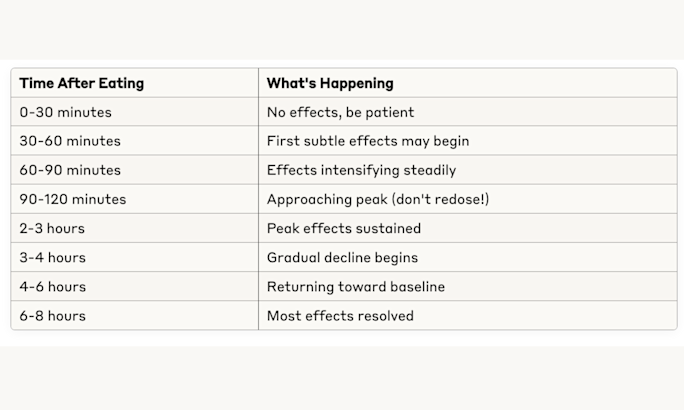Click the "Peak effects sustained" cell
684x410 pixels.
(x=343, y=228)
